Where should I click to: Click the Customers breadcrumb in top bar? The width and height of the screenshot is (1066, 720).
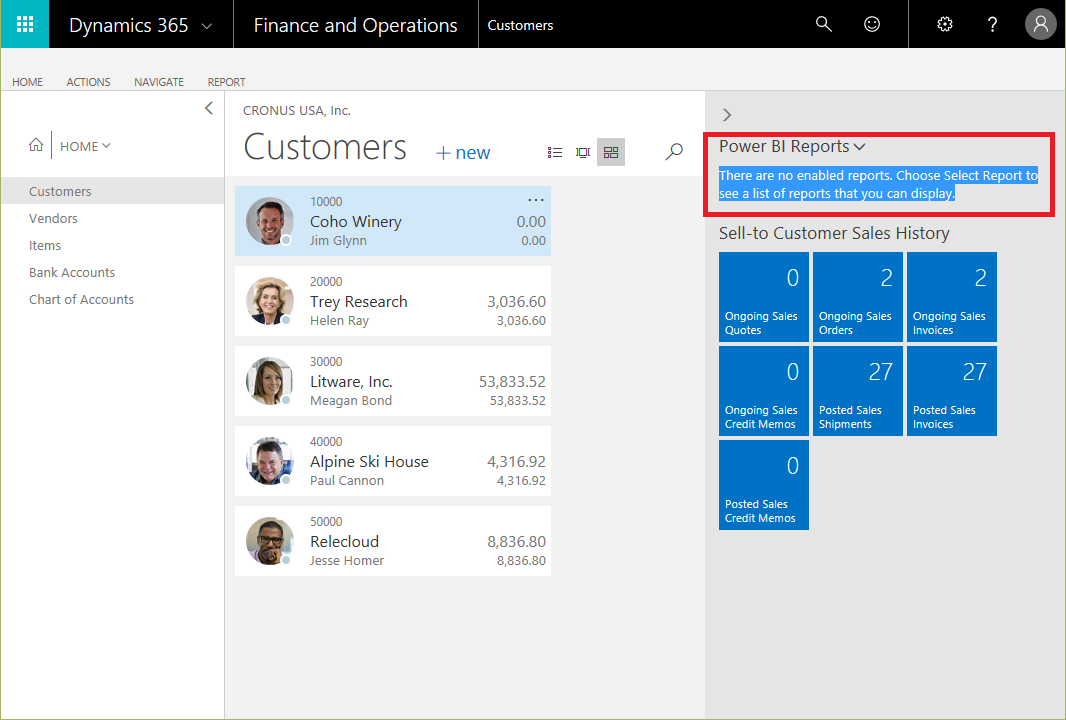[x=520, y=25]
